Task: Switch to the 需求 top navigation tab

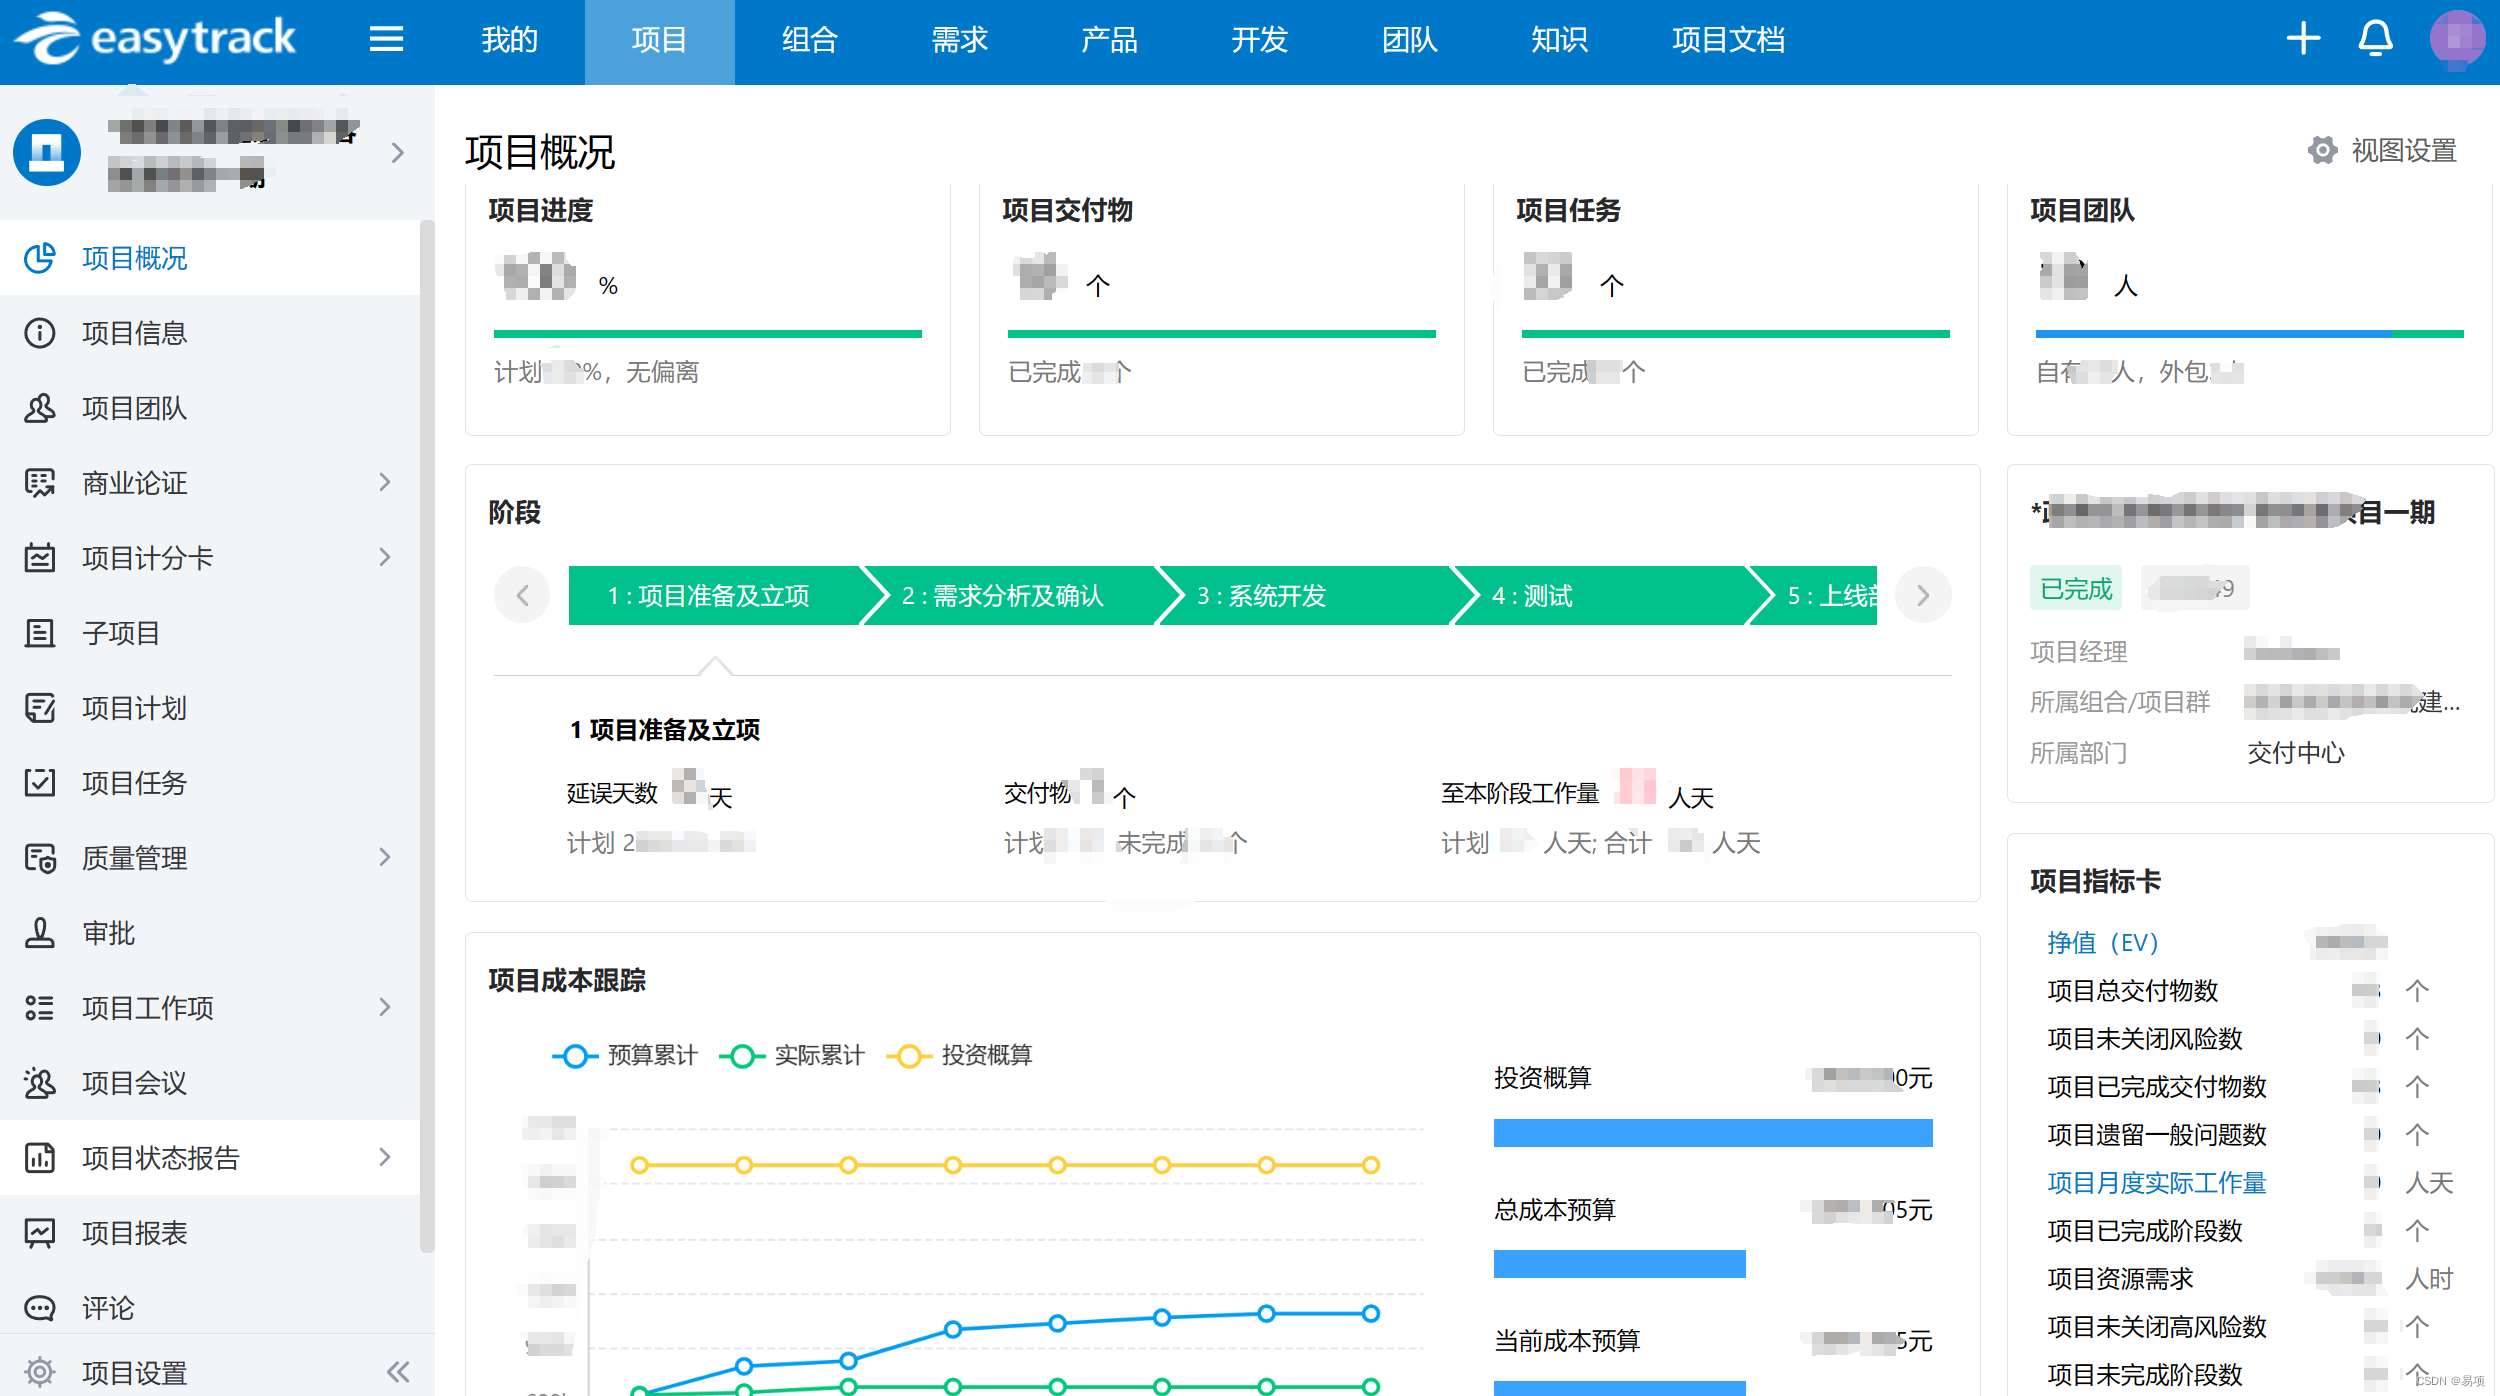Action: (x=959, y=40)
